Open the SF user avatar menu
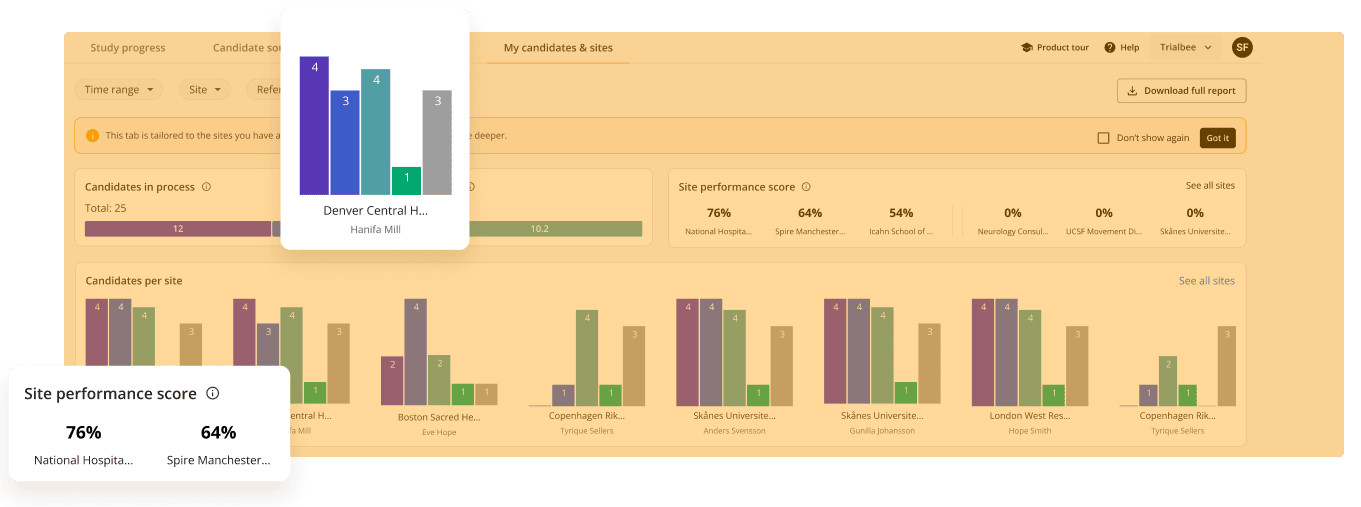 click(1242, 47)
